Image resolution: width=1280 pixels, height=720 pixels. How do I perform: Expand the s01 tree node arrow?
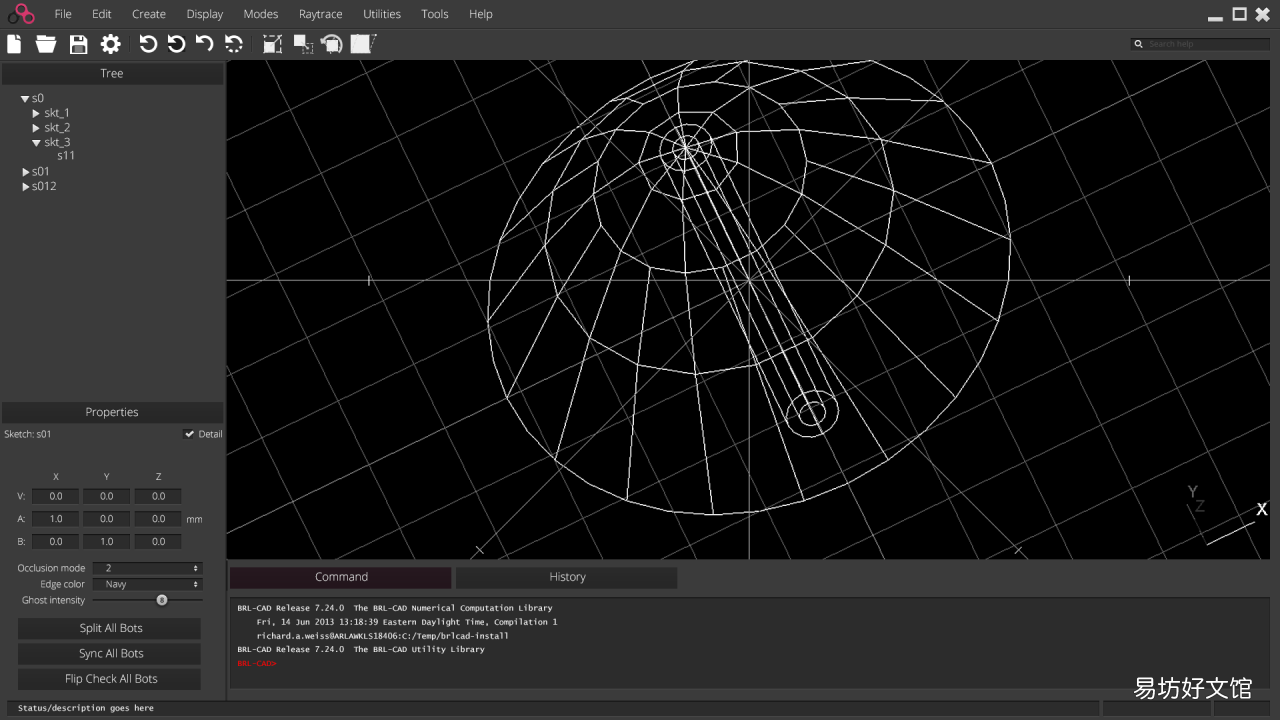pos(26,172)
